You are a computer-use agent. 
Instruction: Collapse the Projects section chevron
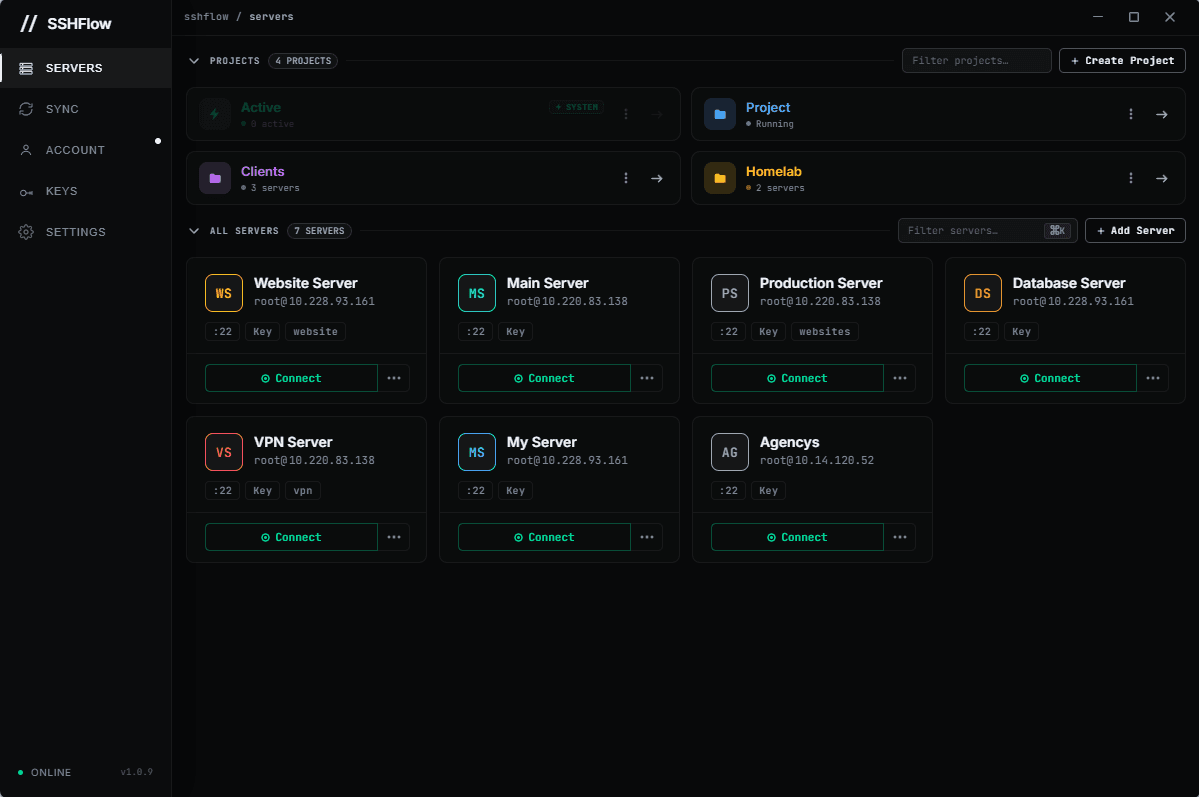[x=194, y=60]
